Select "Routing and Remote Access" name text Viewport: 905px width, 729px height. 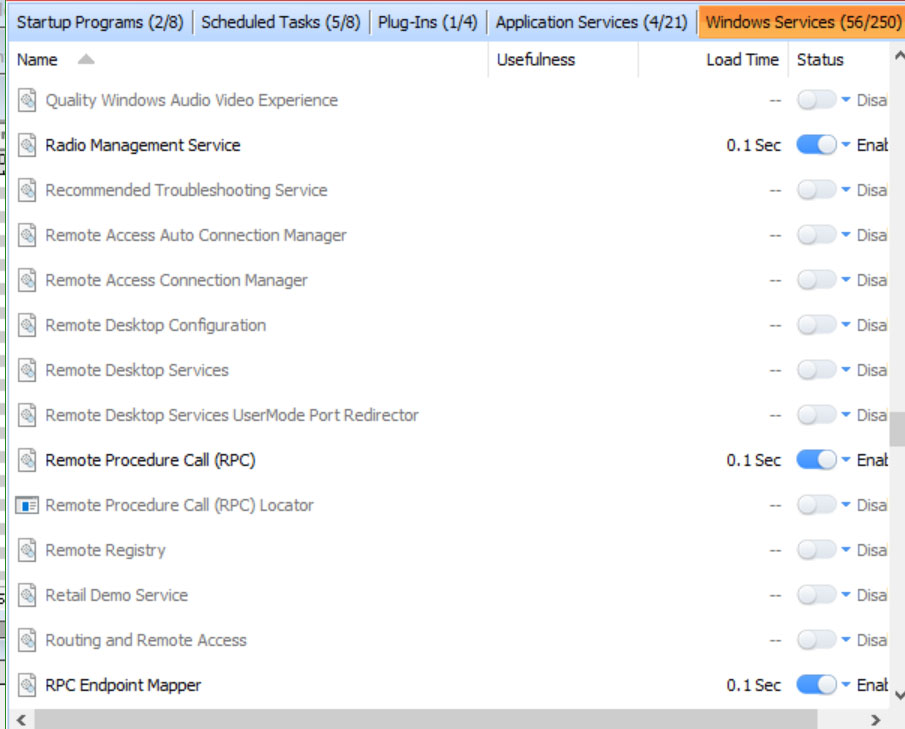[145, 640]
